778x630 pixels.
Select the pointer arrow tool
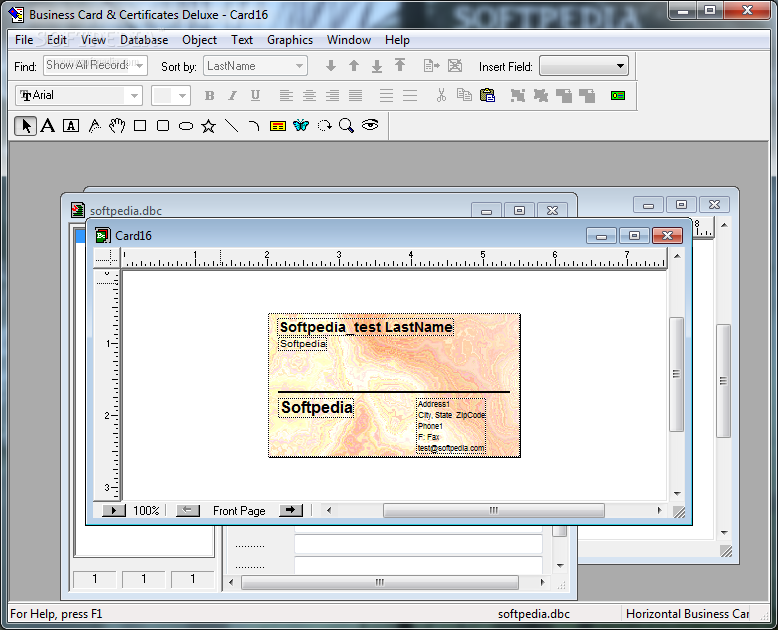click(25, 126)
